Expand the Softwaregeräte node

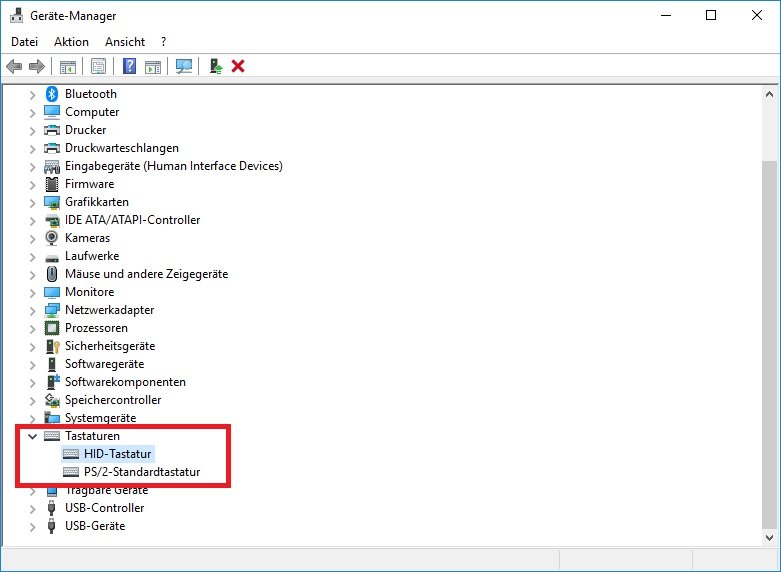click(x=32, y=364)
